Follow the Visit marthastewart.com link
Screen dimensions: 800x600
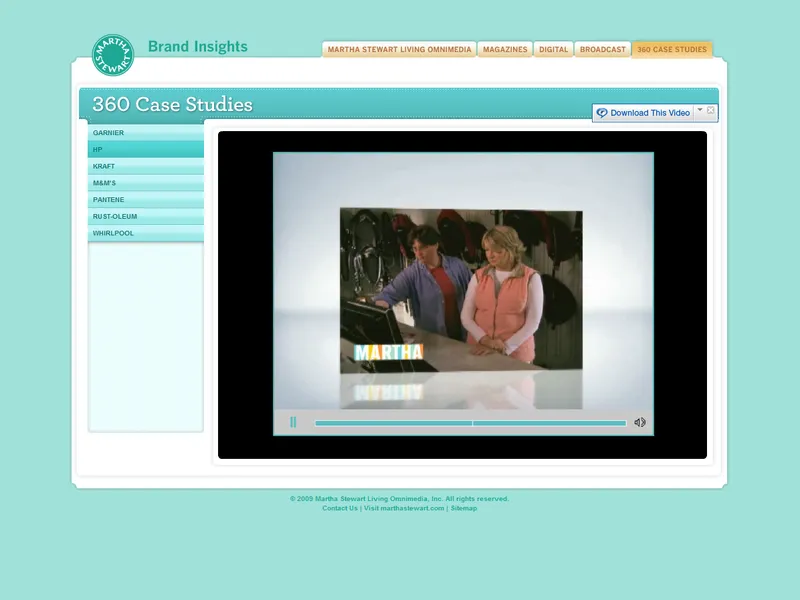404,508
